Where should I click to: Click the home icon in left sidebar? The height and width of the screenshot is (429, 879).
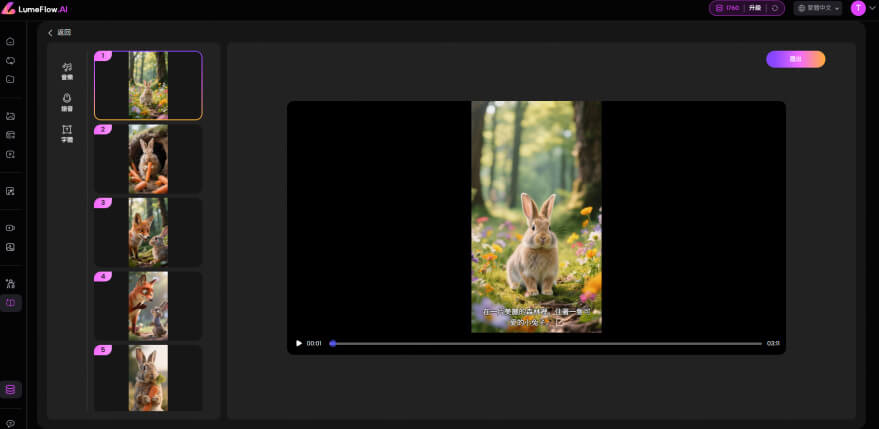click(10, 42)
